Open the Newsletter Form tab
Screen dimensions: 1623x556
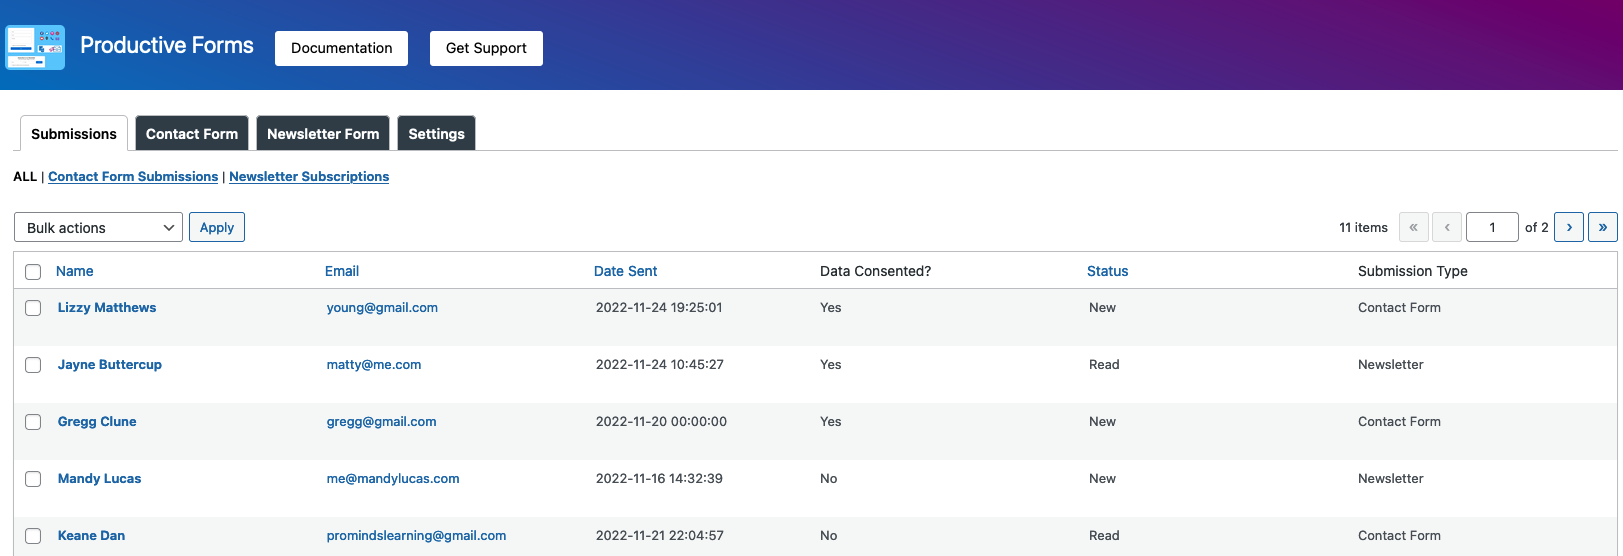(323, 133)
